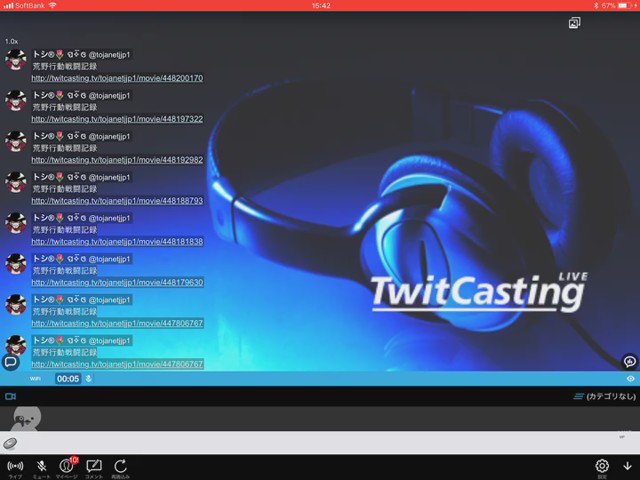
Task: Open the chat icon at lower right of video
Action: pyautogui.click(x=630, y=361)
